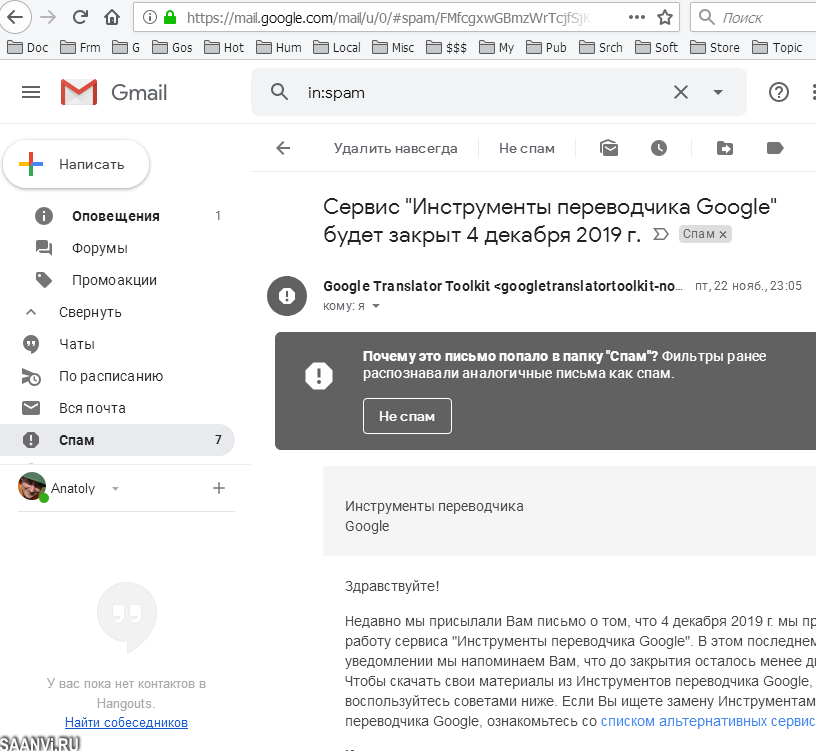Image resolution: width=816 pixels, height=751 pixels.
Task: Add Hangouts contact plus icon
Action: [x=219, y=488]
